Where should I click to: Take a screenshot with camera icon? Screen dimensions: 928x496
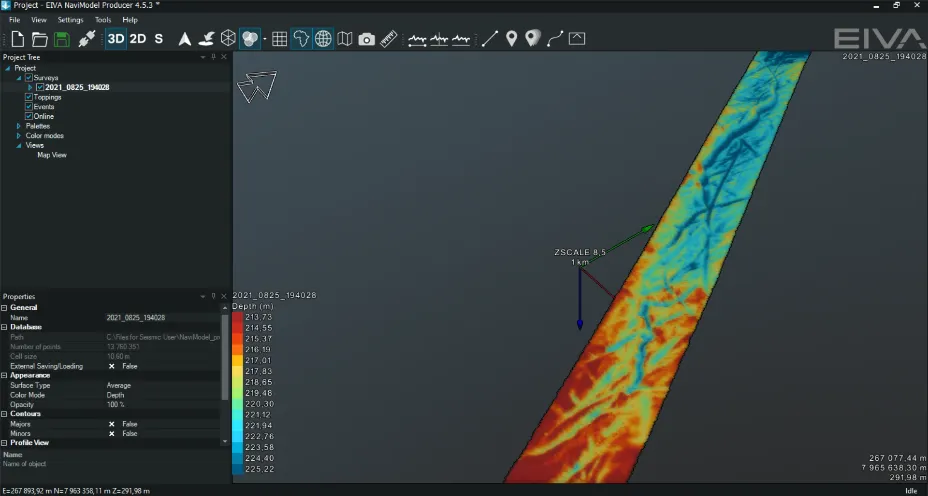(x=367, y=39)
